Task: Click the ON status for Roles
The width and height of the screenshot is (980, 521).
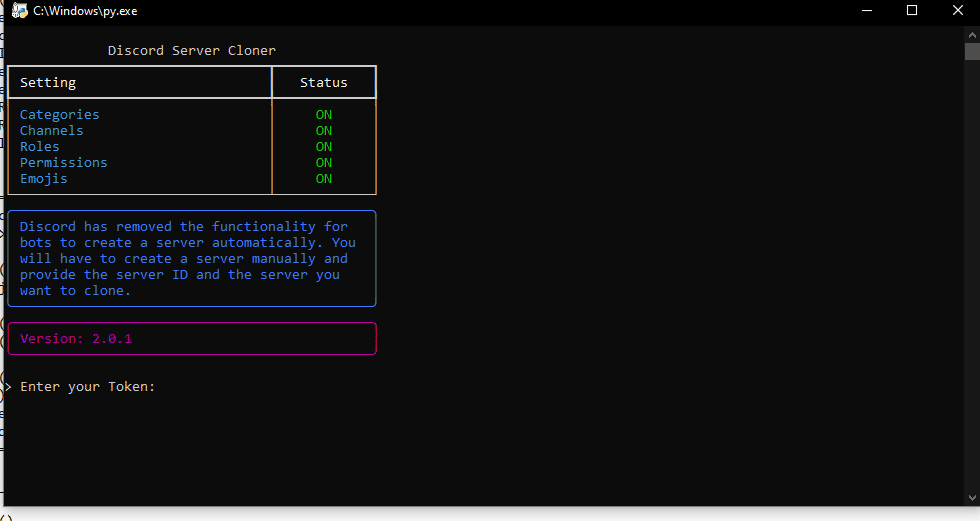Action: click(324, 147)
